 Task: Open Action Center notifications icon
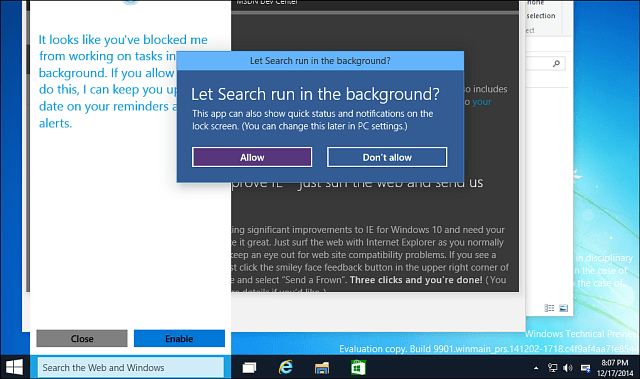[x=585, y=368]
